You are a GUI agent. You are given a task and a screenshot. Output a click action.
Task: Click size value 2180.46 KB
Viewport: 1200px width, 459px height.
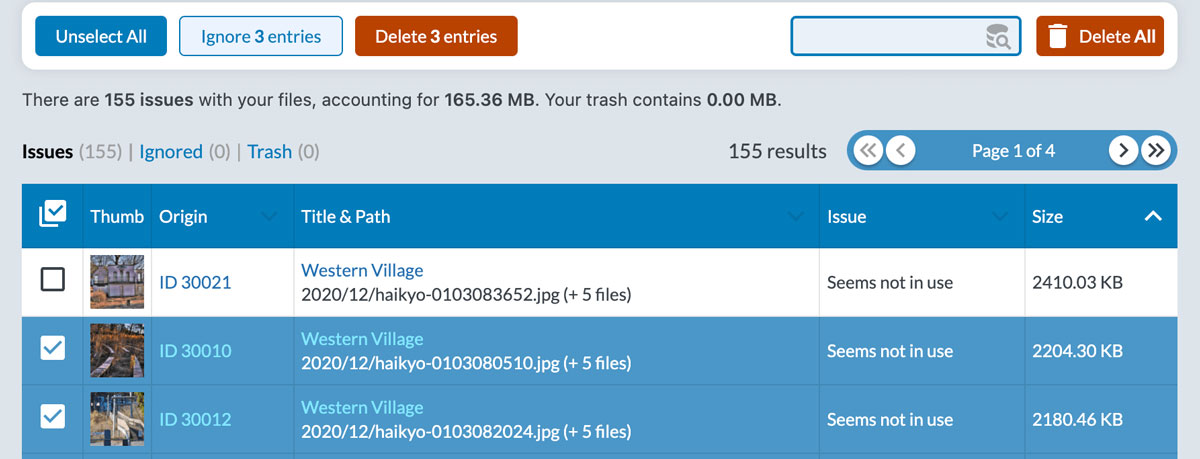point(1077,419)
